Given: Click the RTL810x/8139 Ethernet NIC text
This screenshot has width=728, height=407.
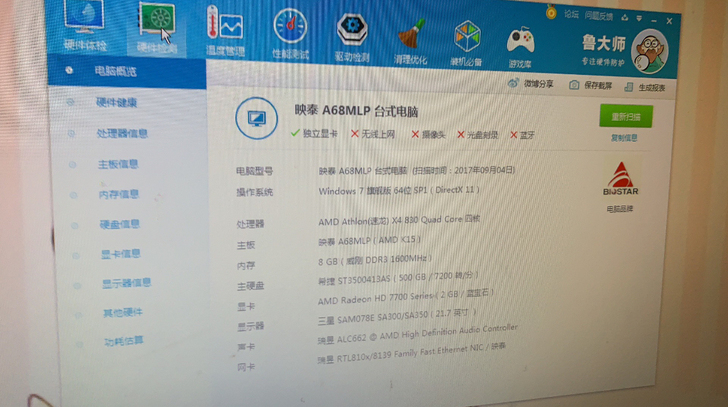Looking at the screenshot, I should coord(411,353).
